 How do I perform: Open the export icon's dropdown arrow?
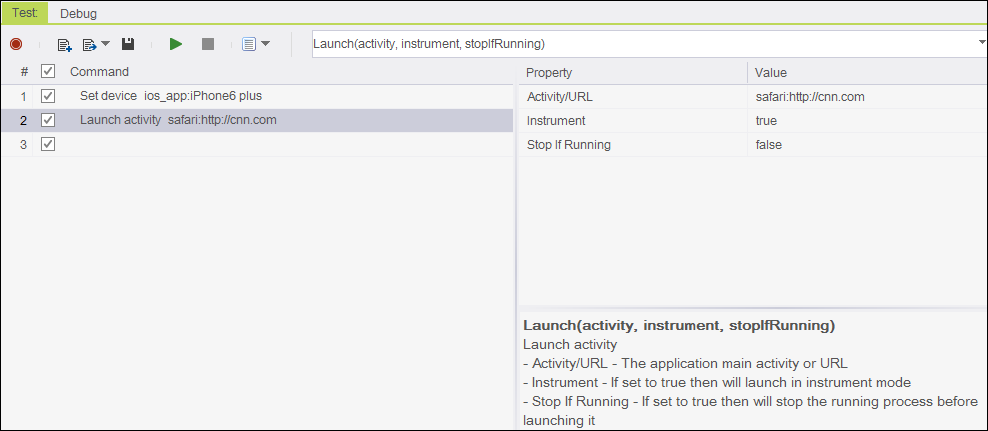[x=106, y=44]
